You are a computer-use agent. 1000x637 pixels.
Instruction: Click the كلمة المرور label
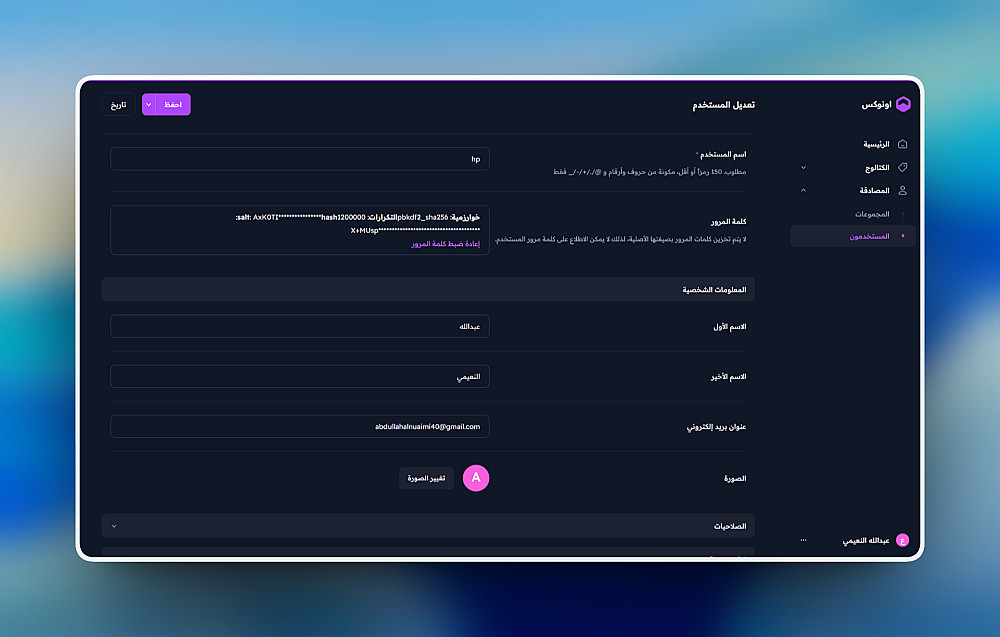728,221
